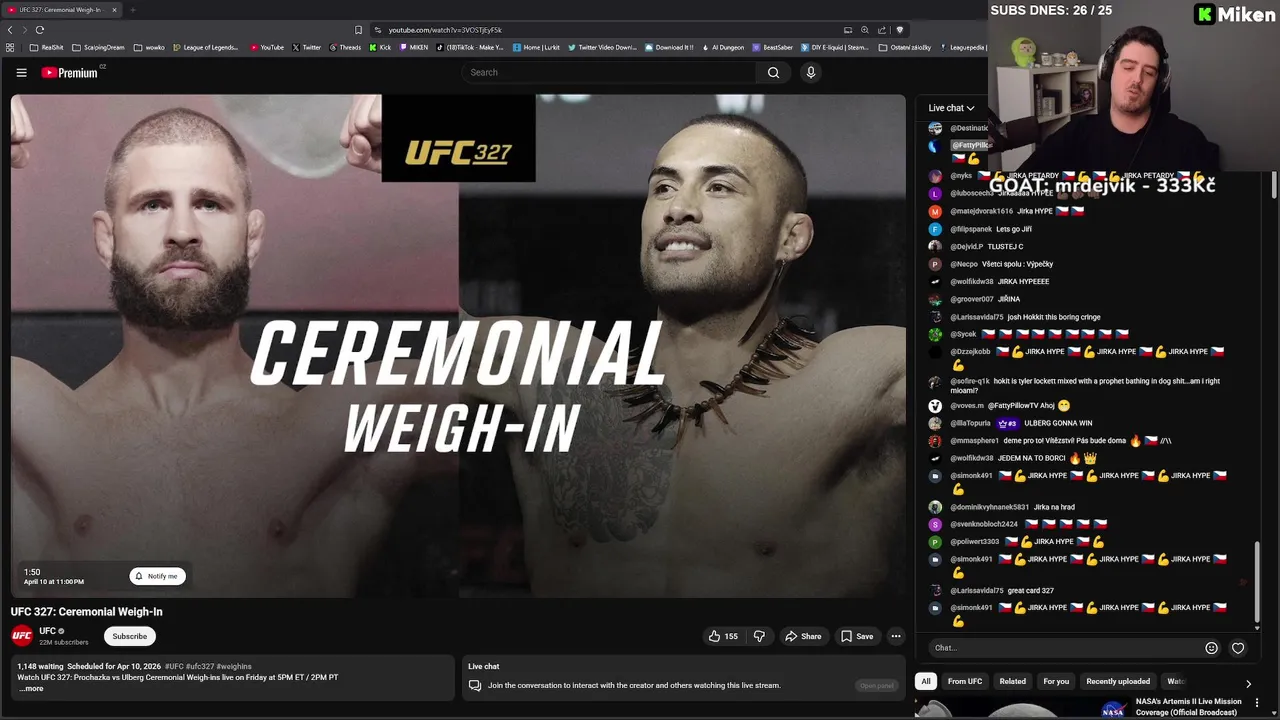Open the Twitter Video Downloader bookmark
The height and width of the screenshot is (720, 1280).
602,47
